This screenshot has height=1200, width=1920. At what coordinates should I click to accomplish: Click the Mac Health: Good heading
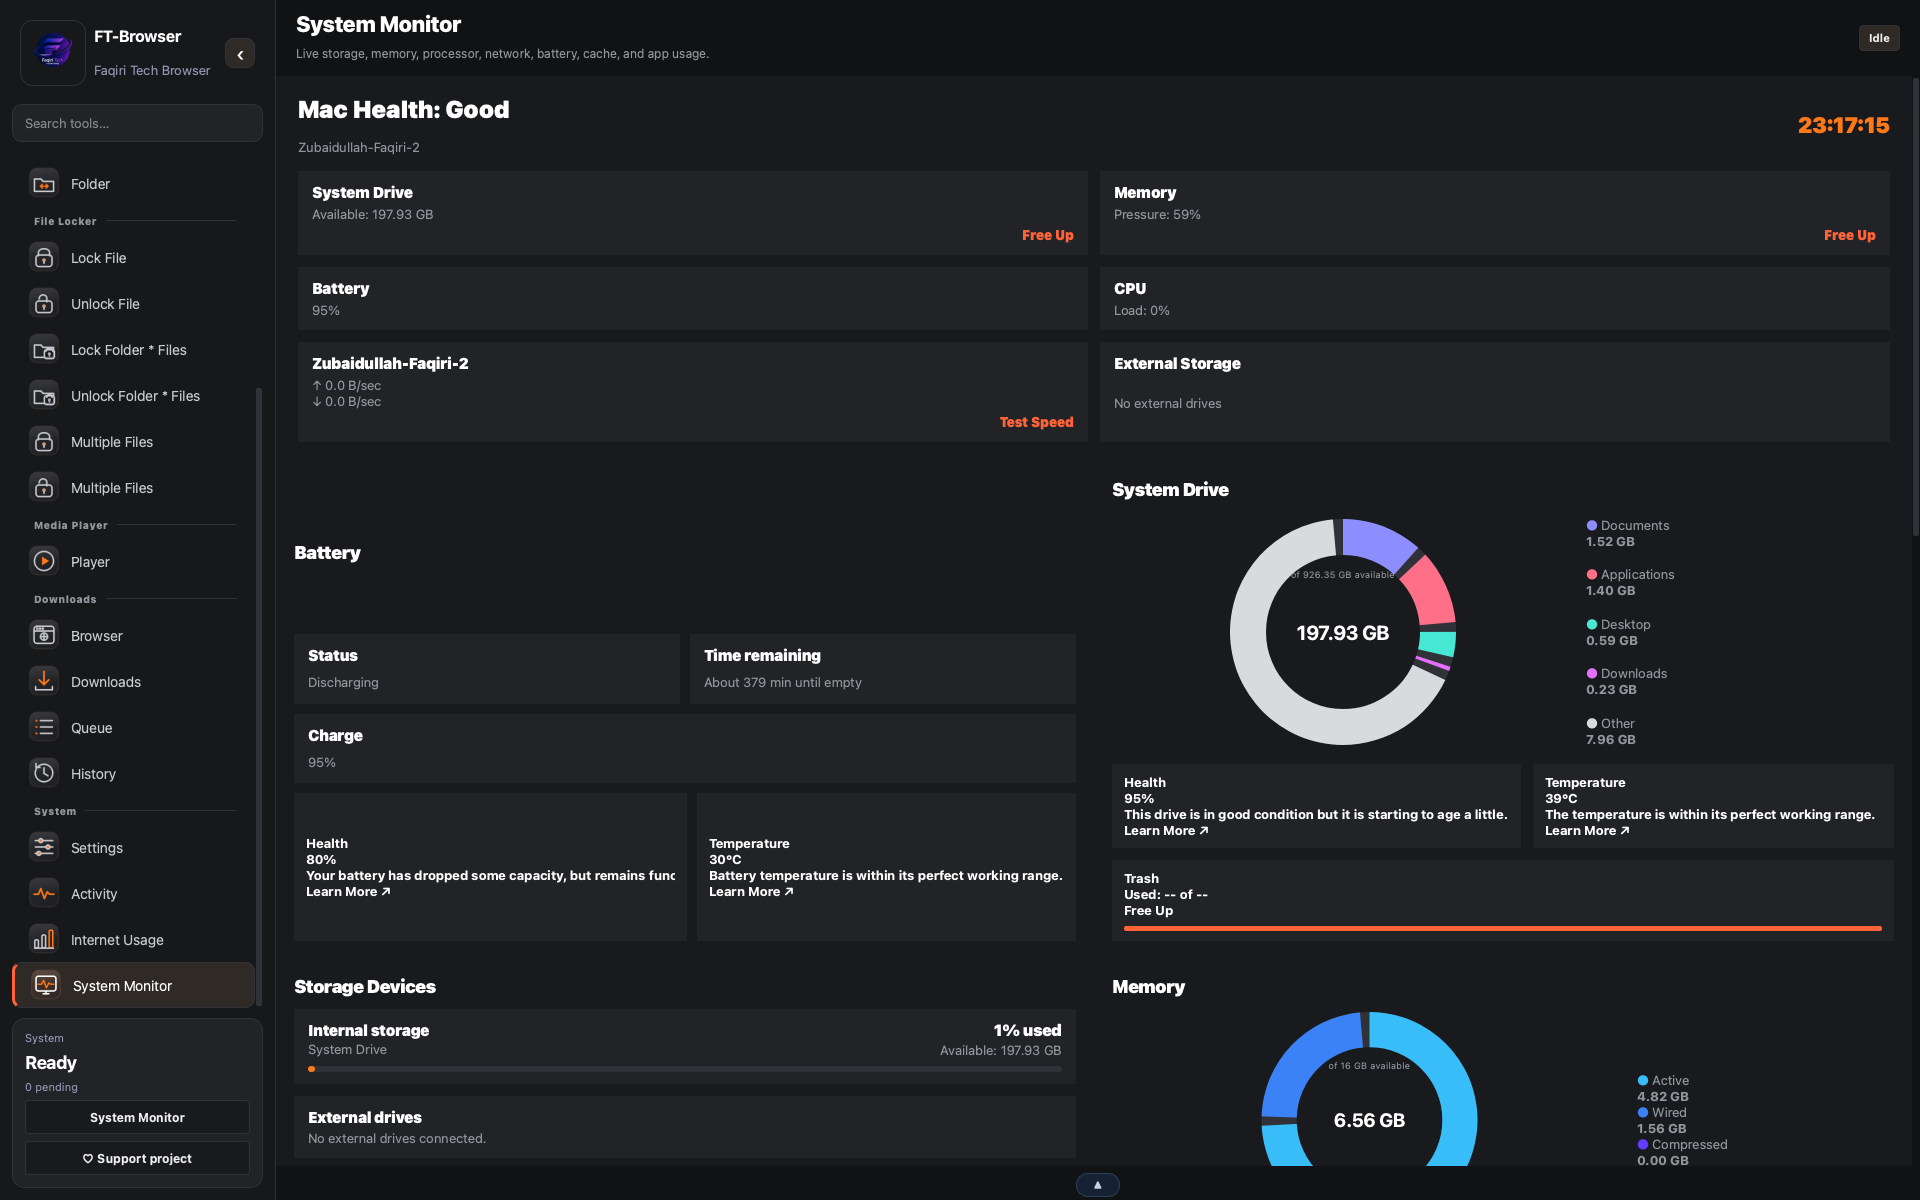(x=403, y=109)
